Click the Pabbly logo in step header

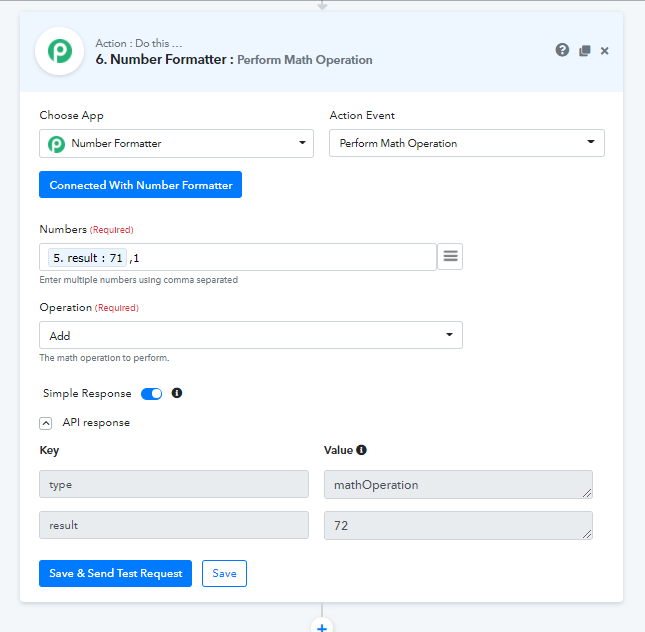(60, 51)
